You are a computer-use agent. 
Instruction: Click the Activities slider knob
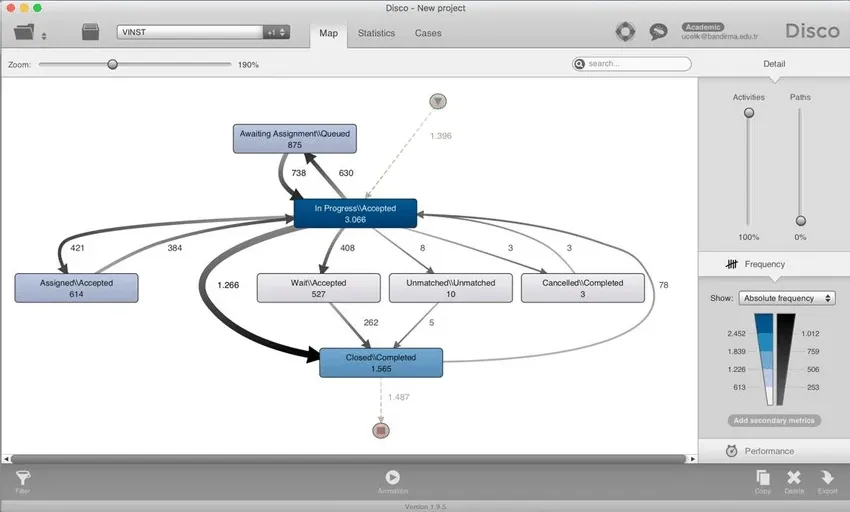point(748,113)
